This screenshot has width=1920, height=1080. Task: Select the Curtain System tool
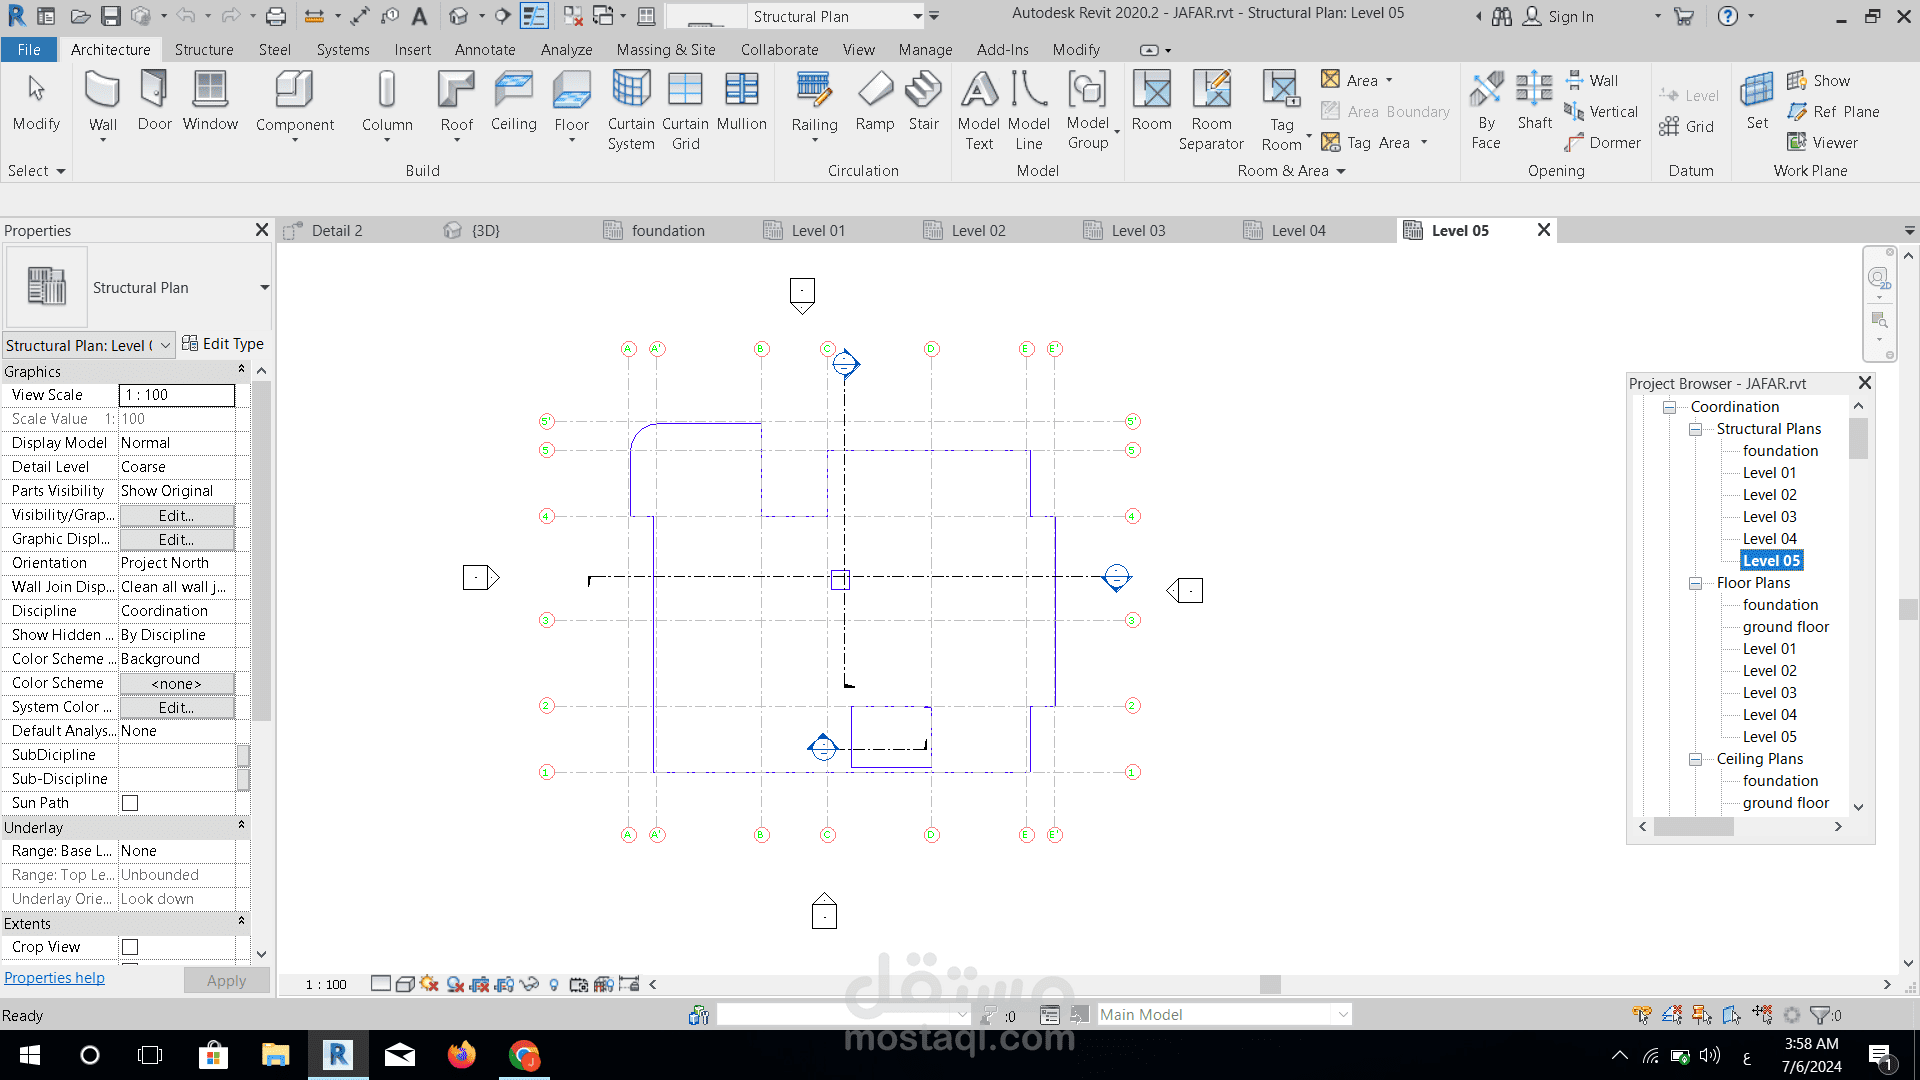[631, 110]
